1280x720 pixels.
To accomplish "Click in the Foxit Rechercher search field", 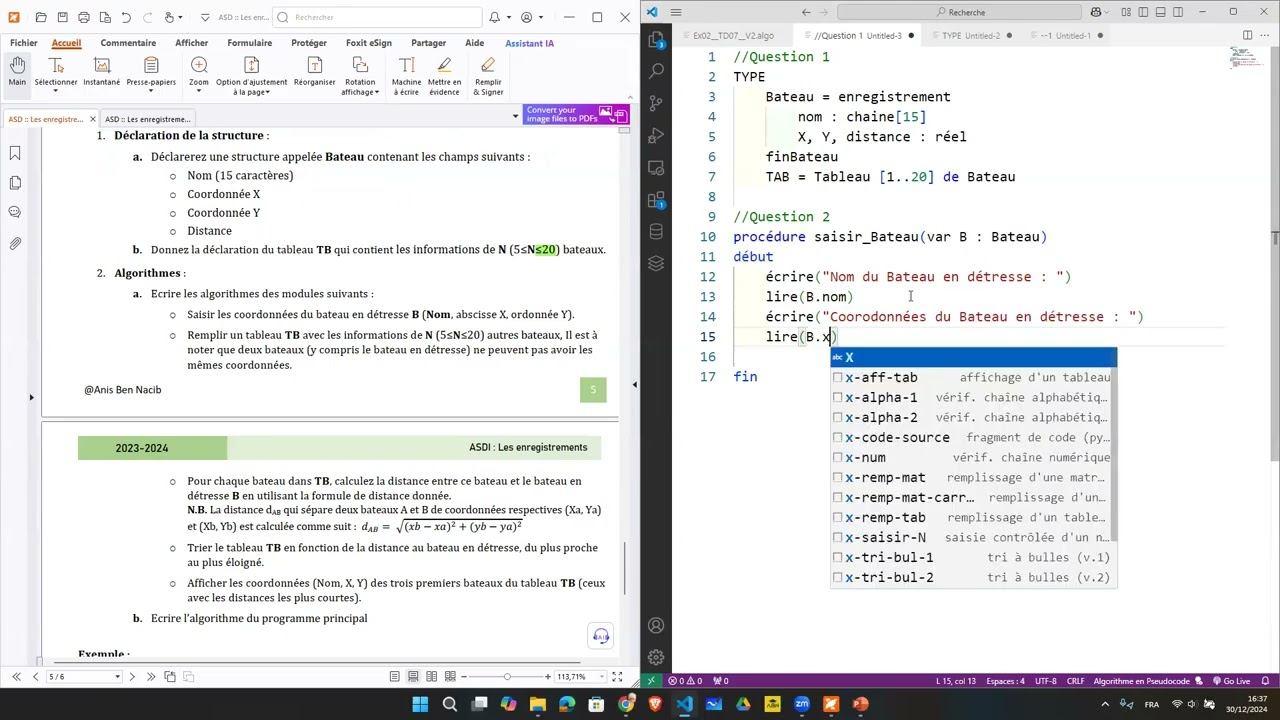I will coord(375,17).
